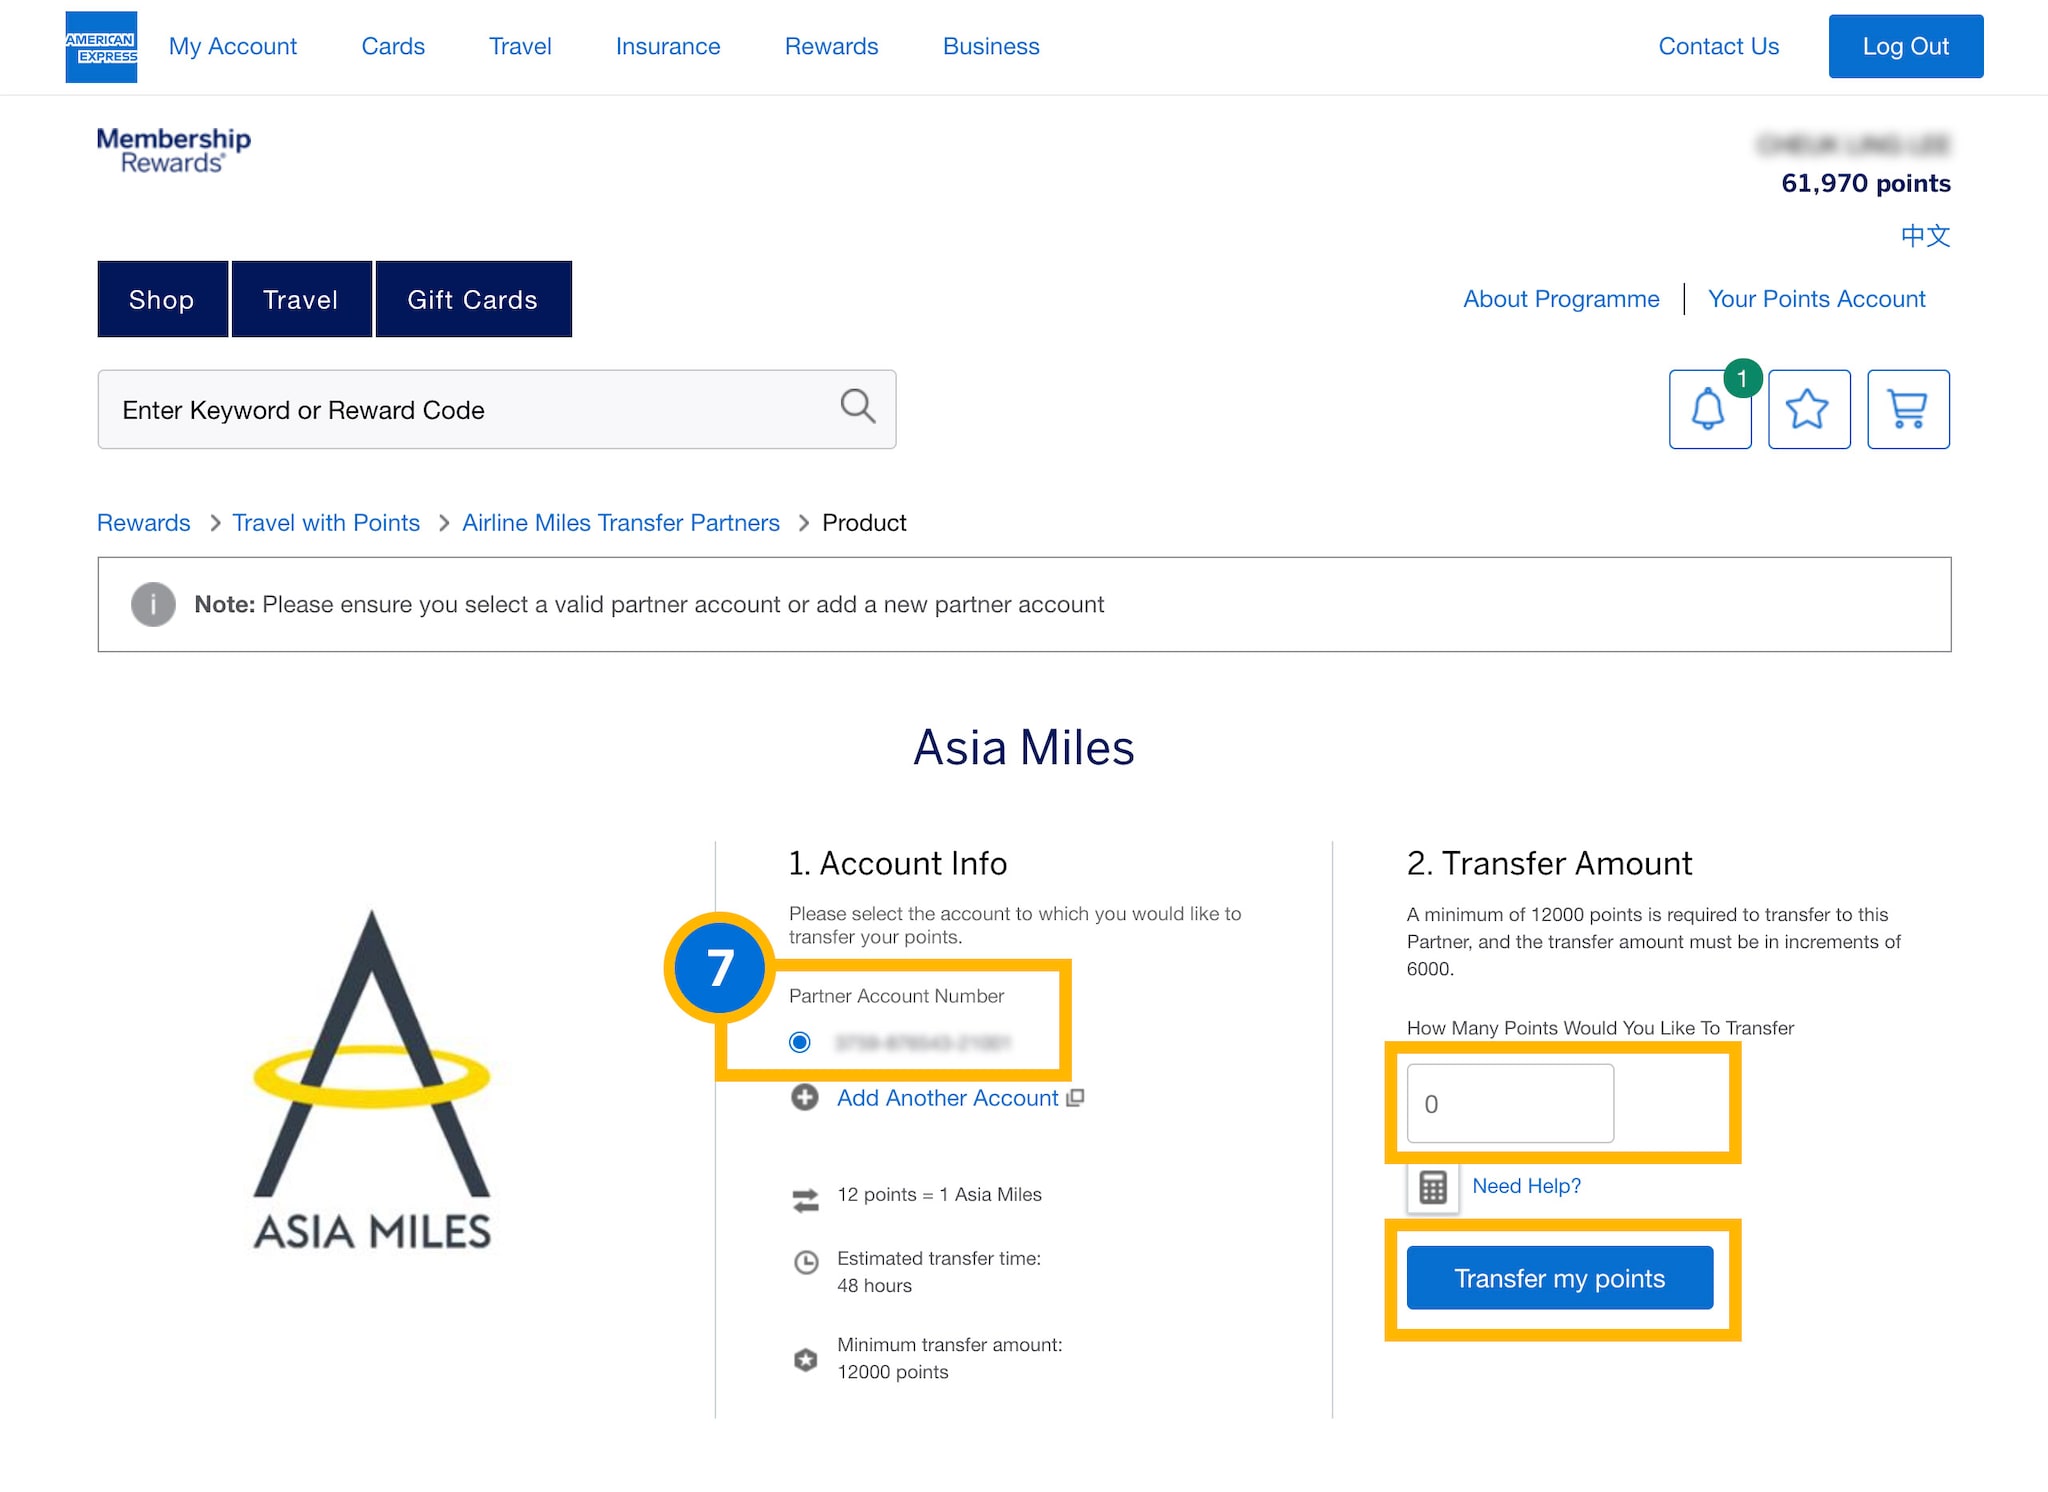2048x1492 pixels.
Task: Open the Travel dropdown in top navigation
Action: 520,47
